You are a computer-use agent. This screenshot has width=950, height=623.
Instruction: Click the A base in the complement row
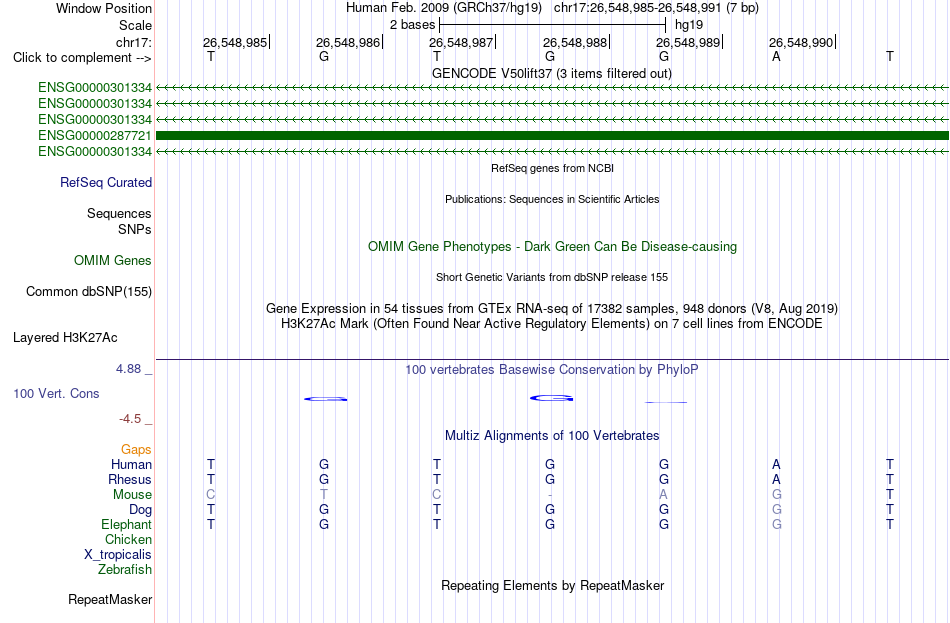pos(776,57)
